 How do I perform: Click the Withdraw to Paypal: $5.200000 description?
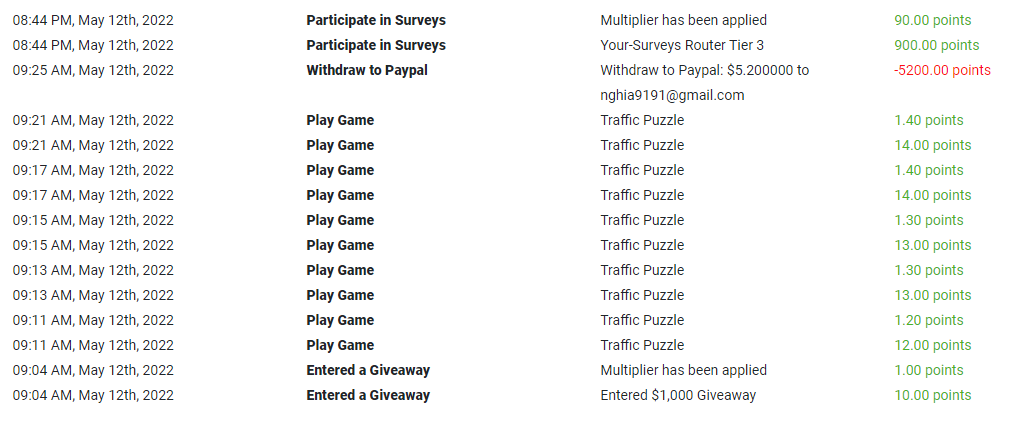[x=704, y=70]
